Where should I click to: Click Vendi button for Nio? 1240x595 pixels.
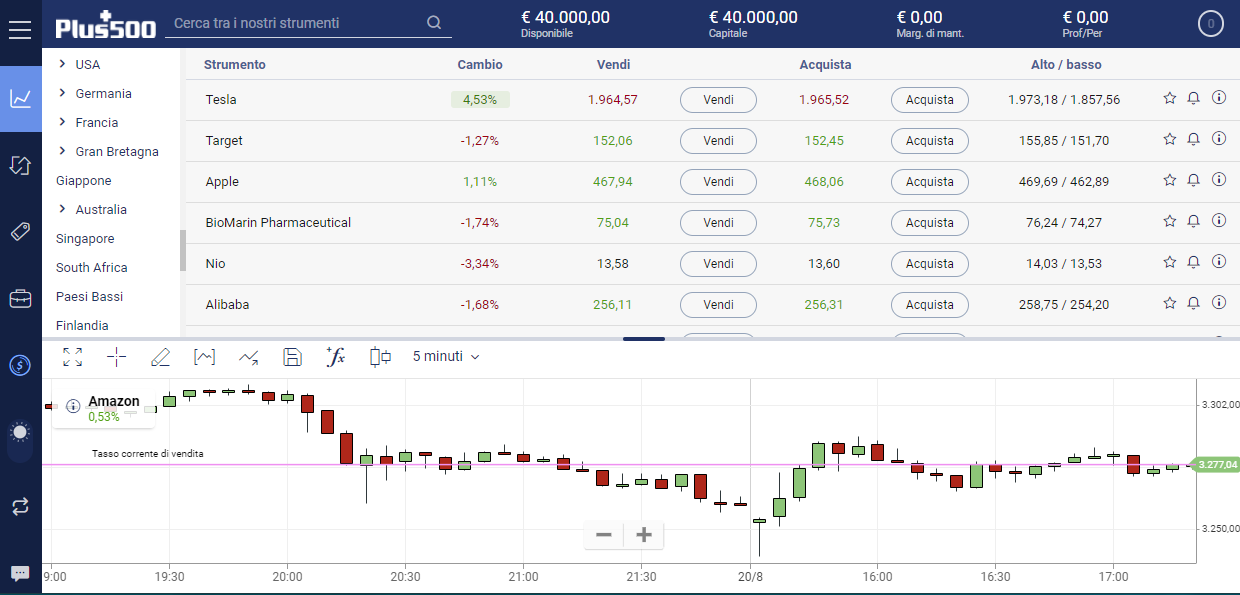[x=718, y=264]
